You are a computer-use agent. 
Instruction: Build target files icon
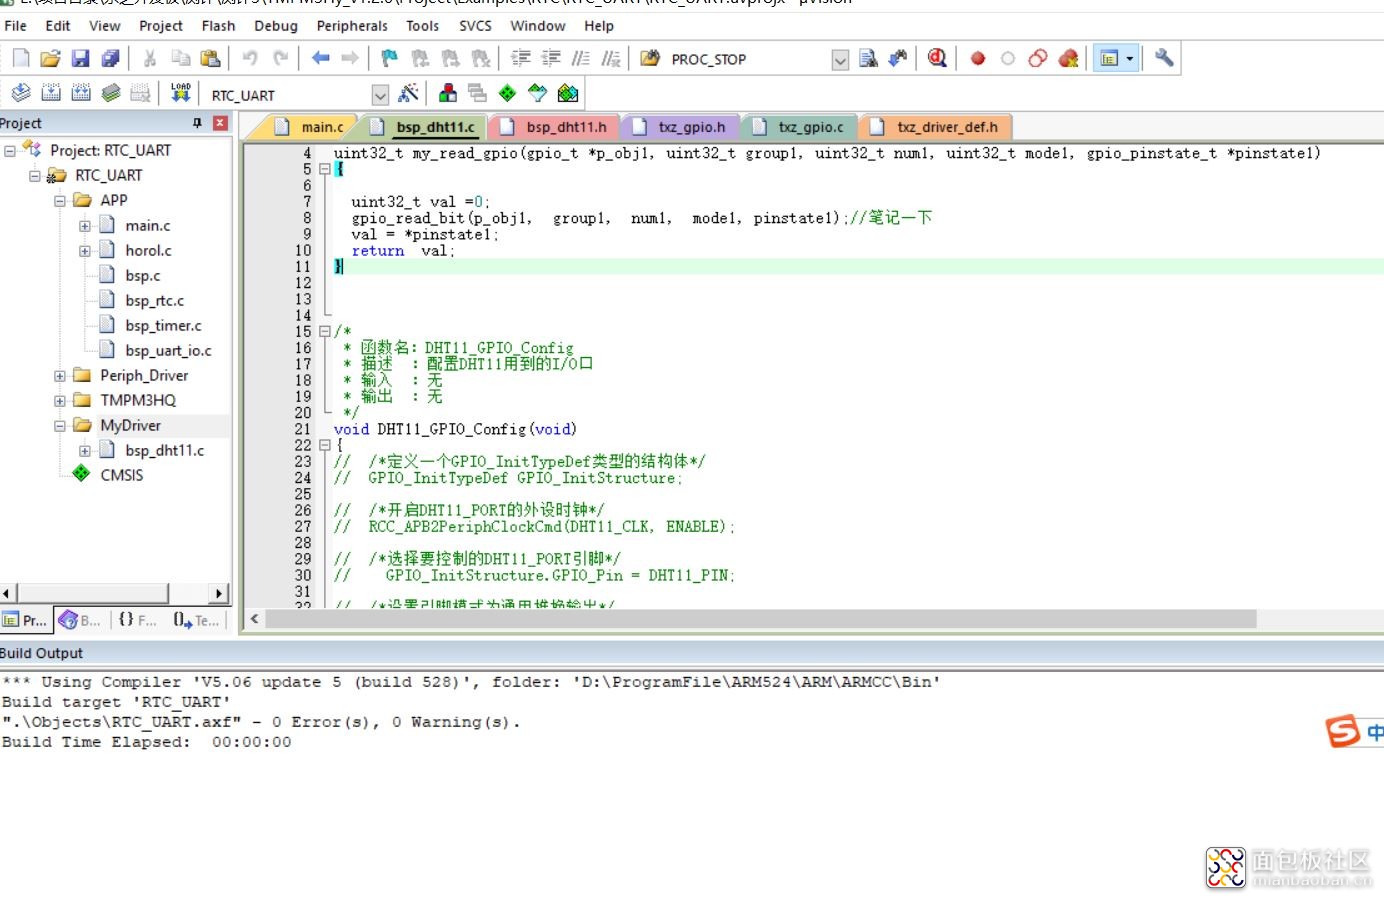[51, 94]
